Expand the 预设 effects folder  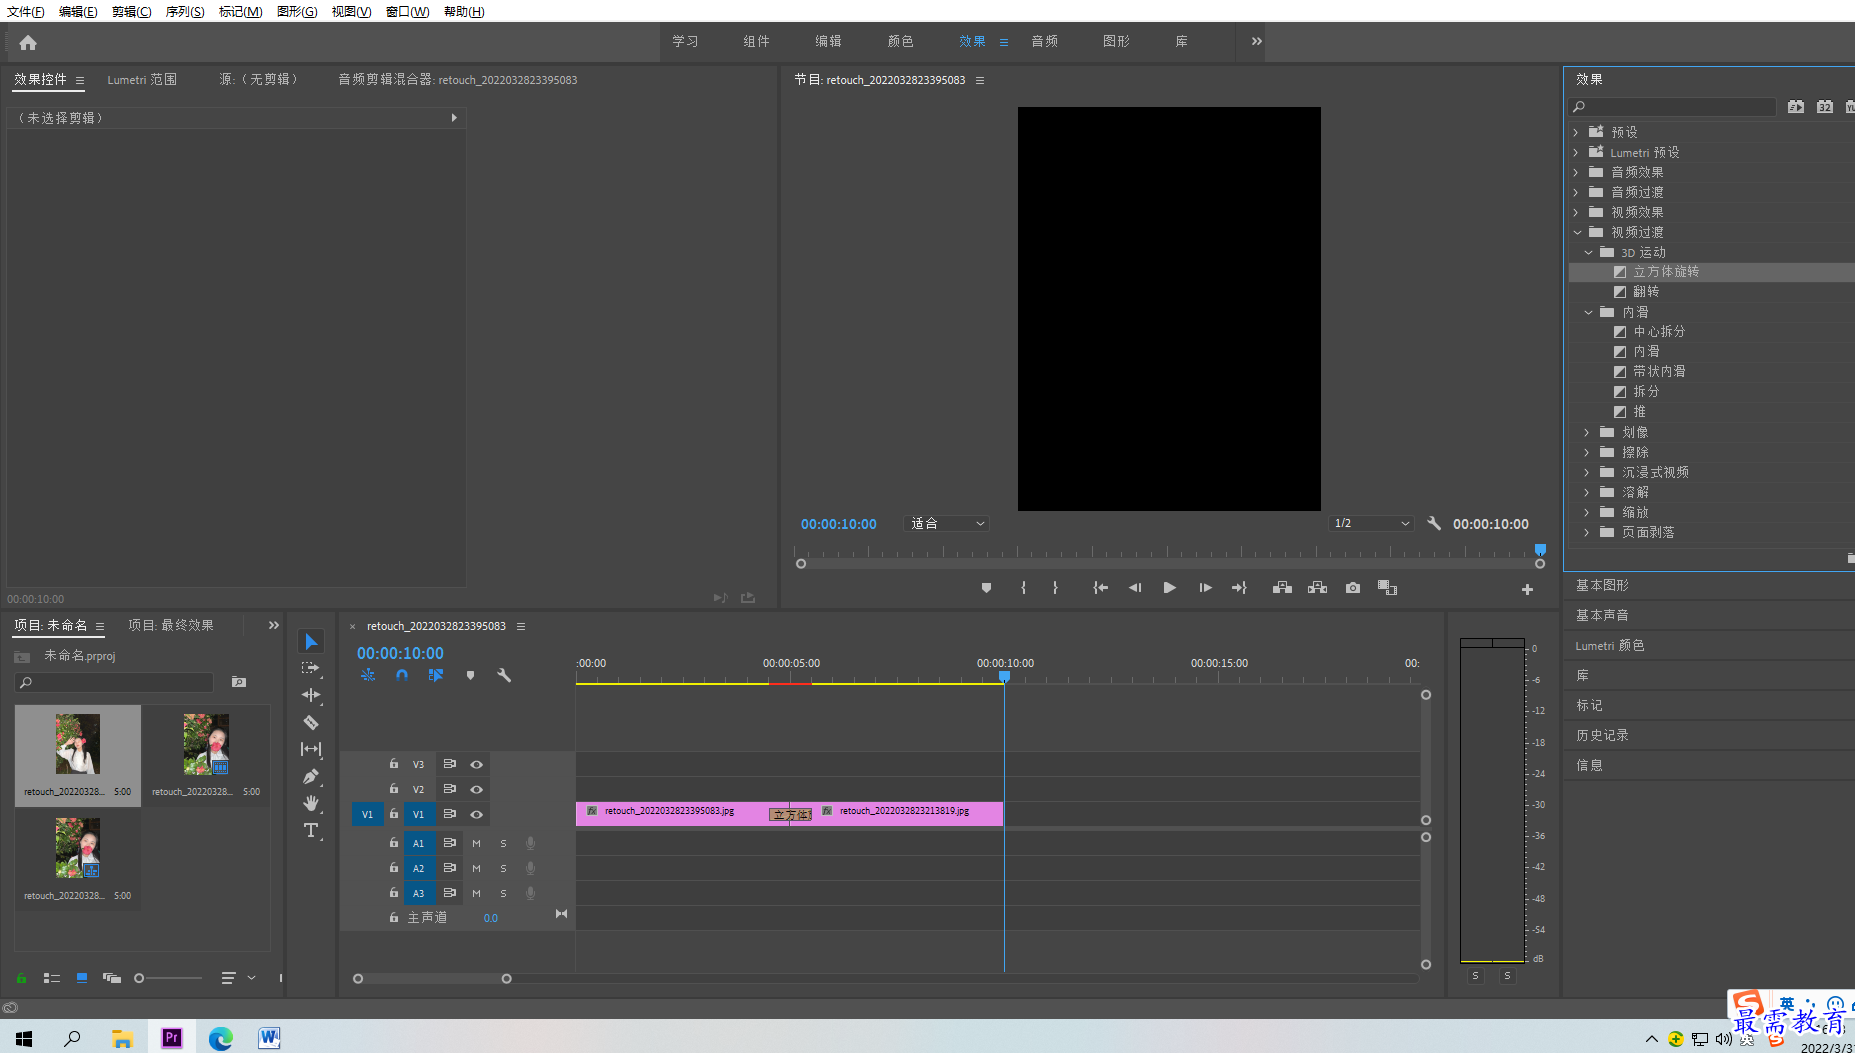point(1577,132)
